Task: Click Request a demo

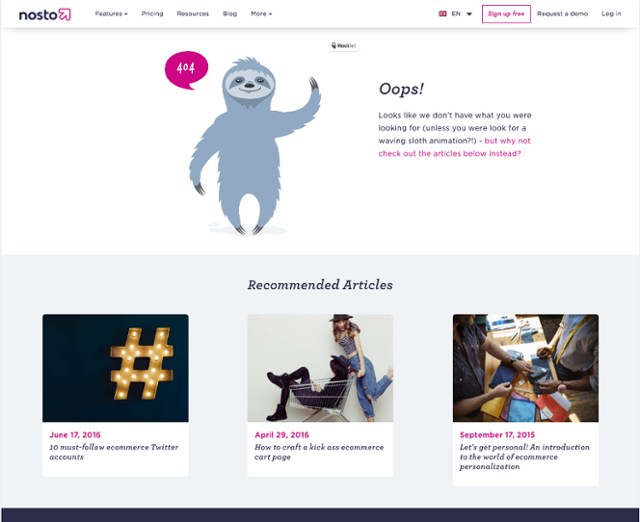Action: 562,14
